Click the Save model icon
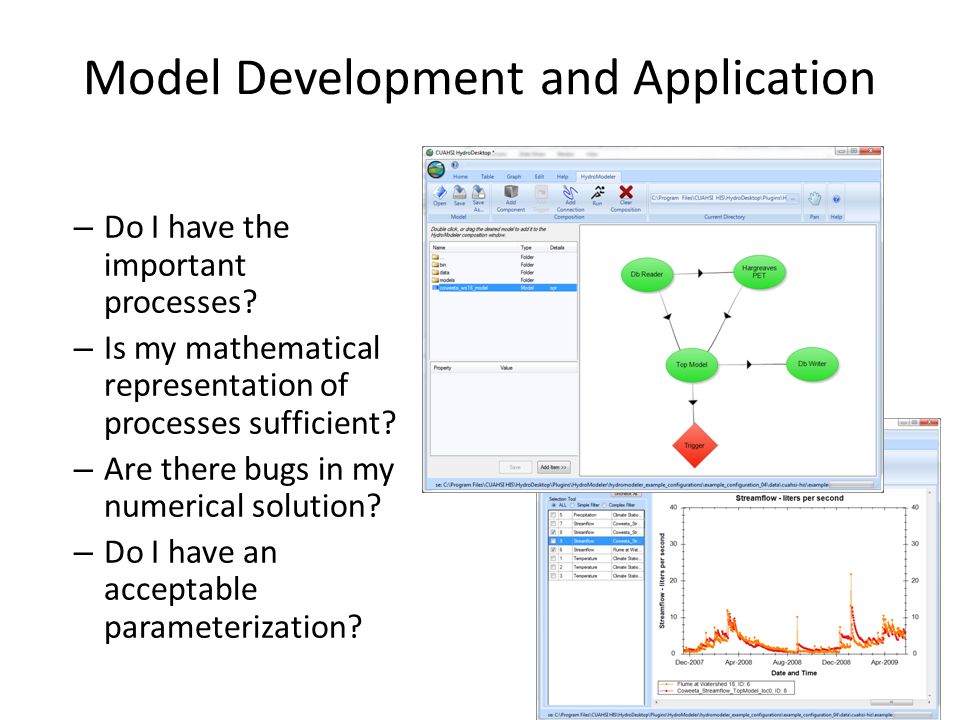Viewport: 960px width, 720px height. click(459, 192)
